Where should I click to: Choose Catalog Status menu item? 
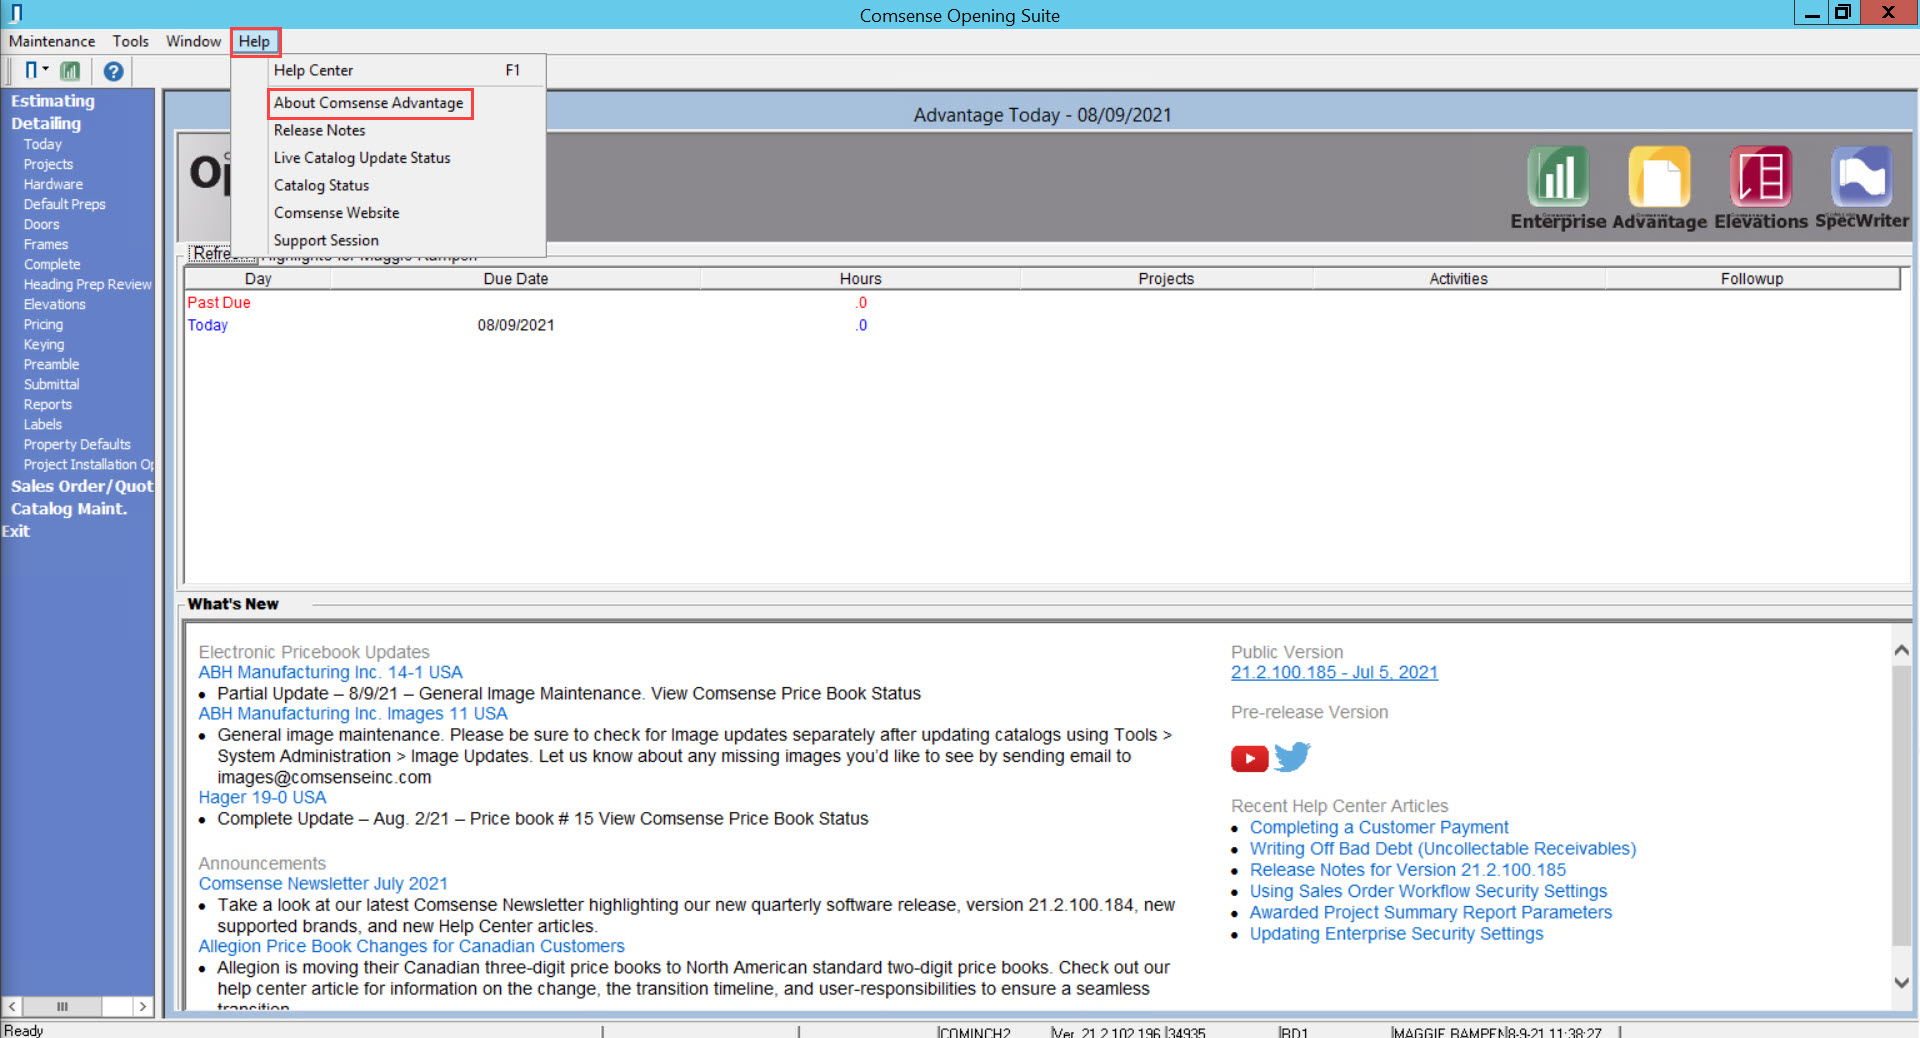coord(322,185)
